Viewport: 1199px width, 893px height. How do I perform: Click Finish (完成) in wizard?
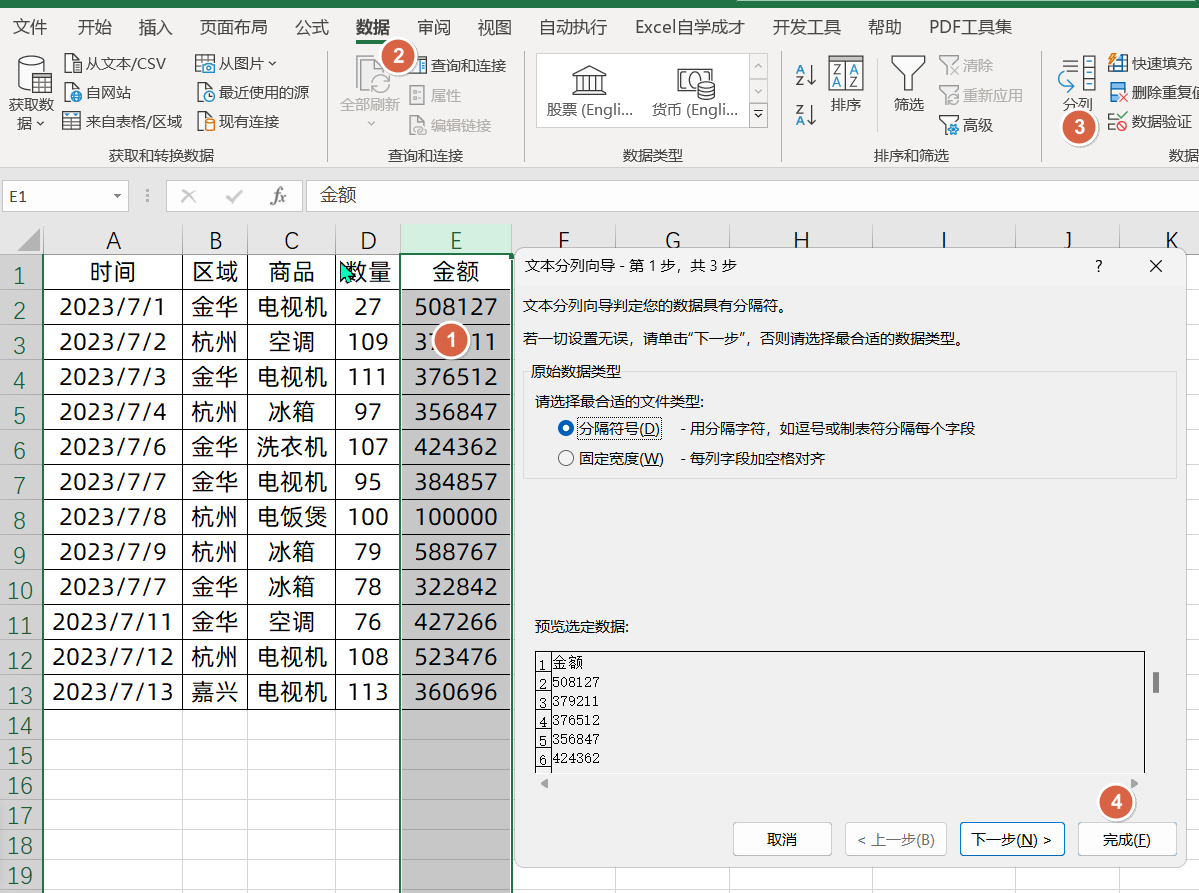click(1126, 839)
